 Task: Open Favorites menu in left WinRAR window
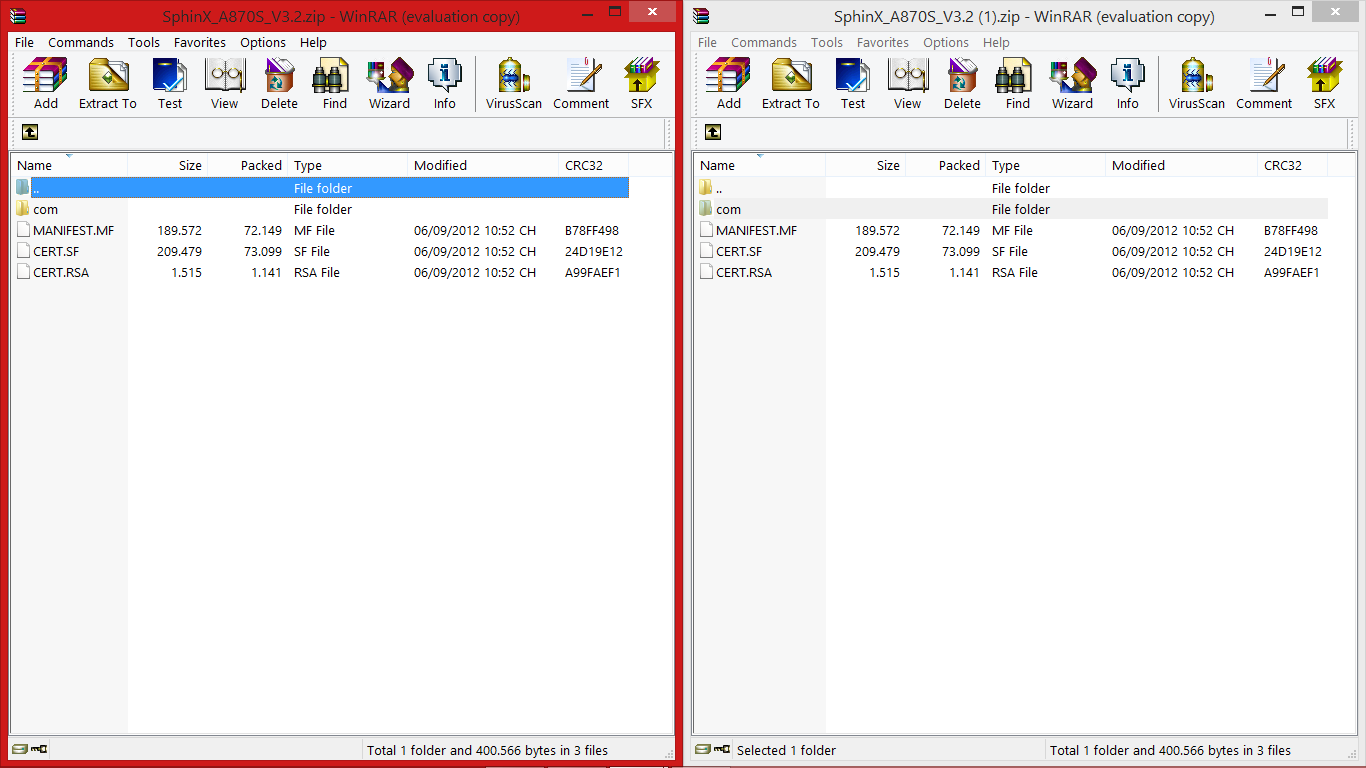click(x=200, y=43)
